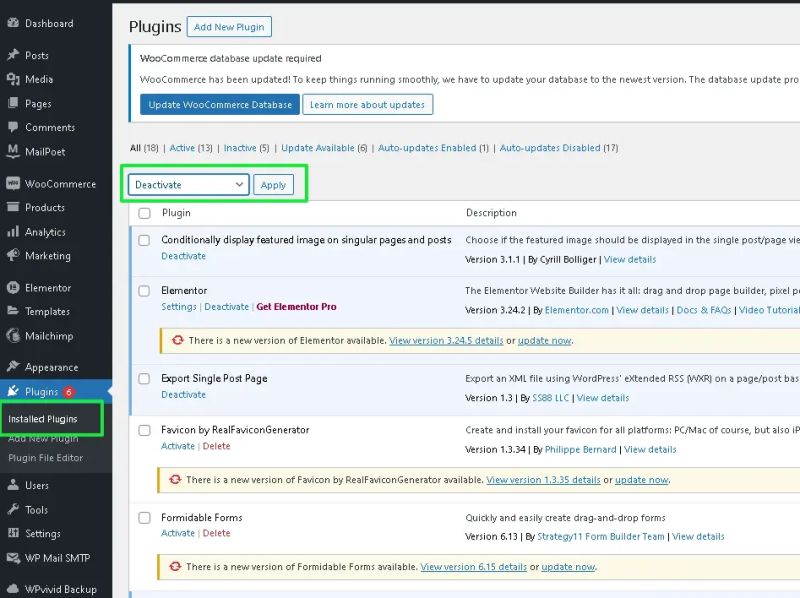The image size is (800, 598).
Task: Delete Formidable Forms plugin
Action: 216,533
